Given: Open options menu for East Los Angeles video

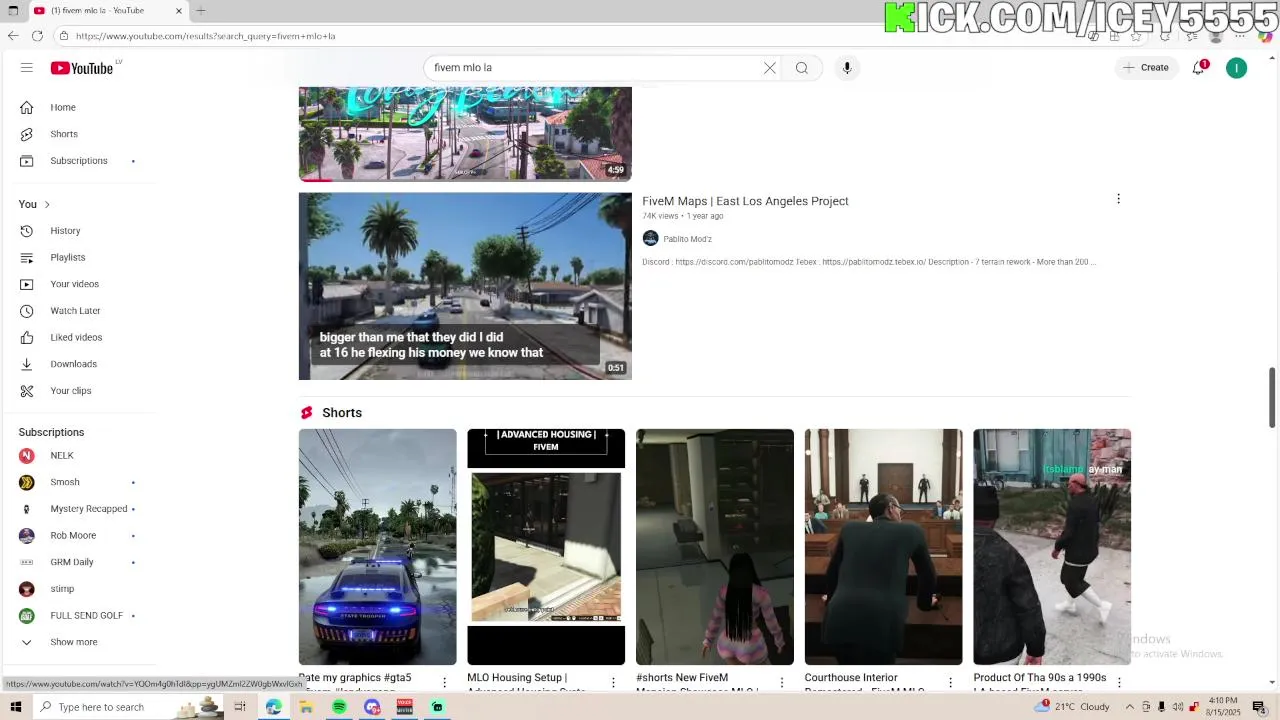Looking at the screenshot, I should 1118,199.
